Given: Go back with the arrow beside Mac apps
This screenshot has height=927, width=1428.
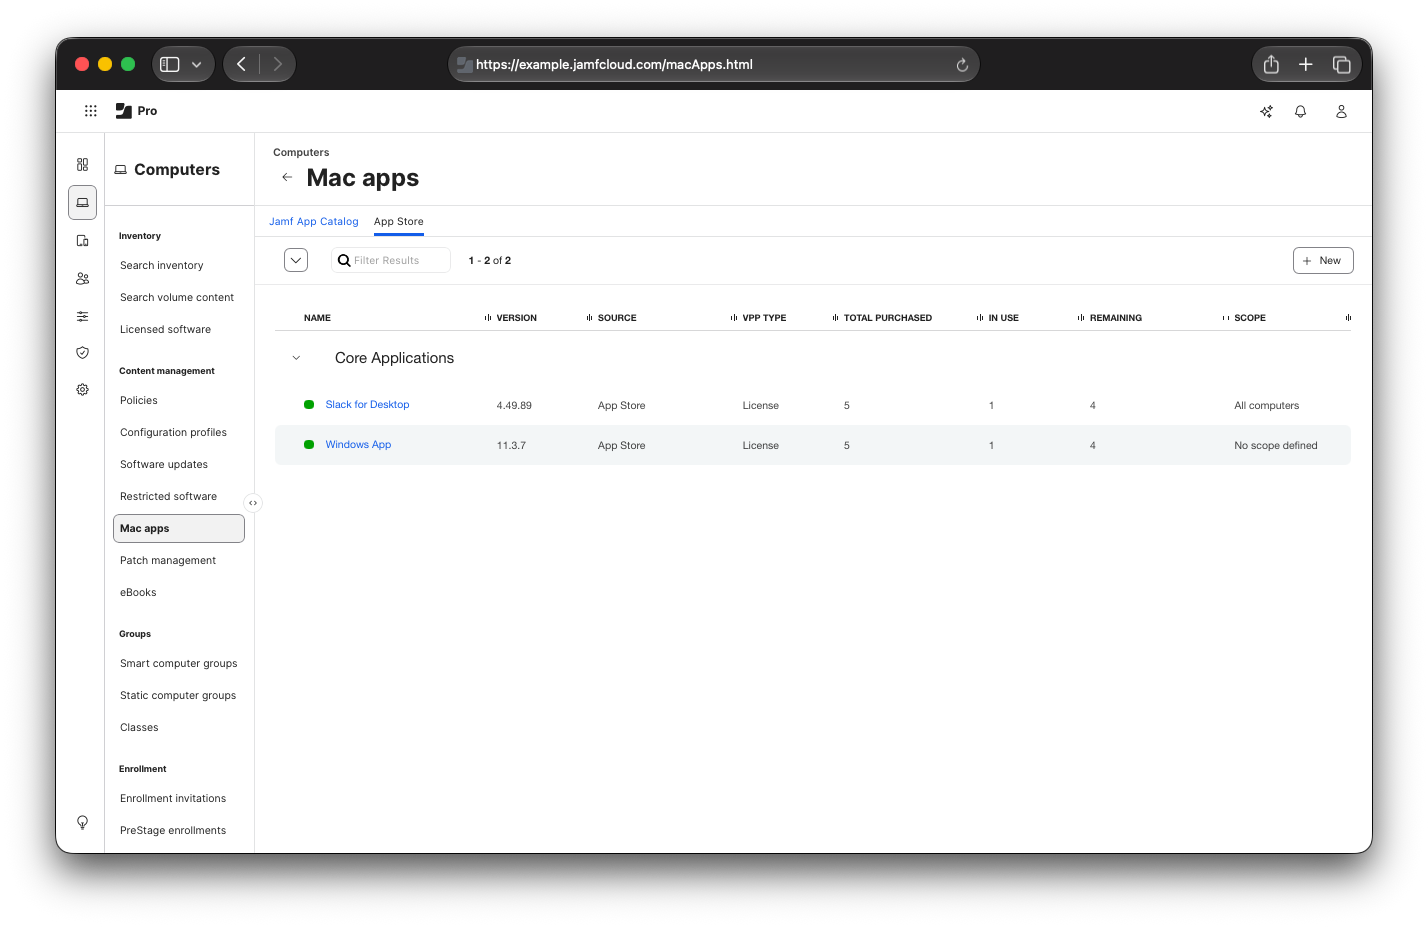Looking at the screenshot, I should pos(287,177).
